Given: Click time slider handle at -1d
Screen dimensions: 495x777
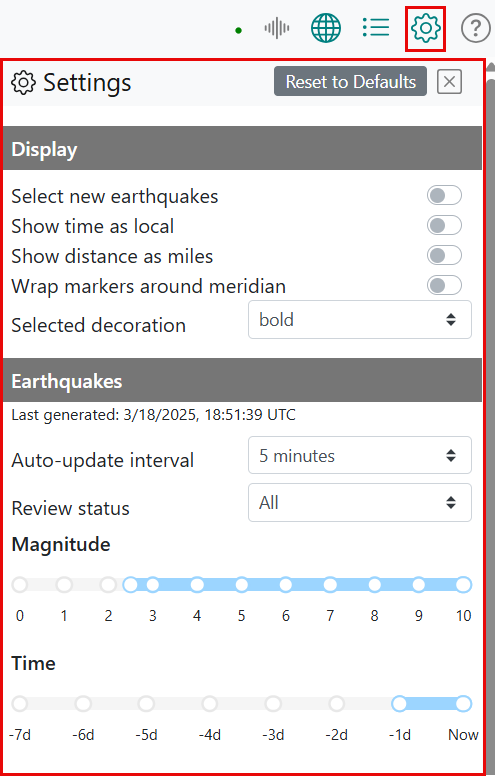Looking at the screenshot, I should pyautogui.click(x=399, y=704).
